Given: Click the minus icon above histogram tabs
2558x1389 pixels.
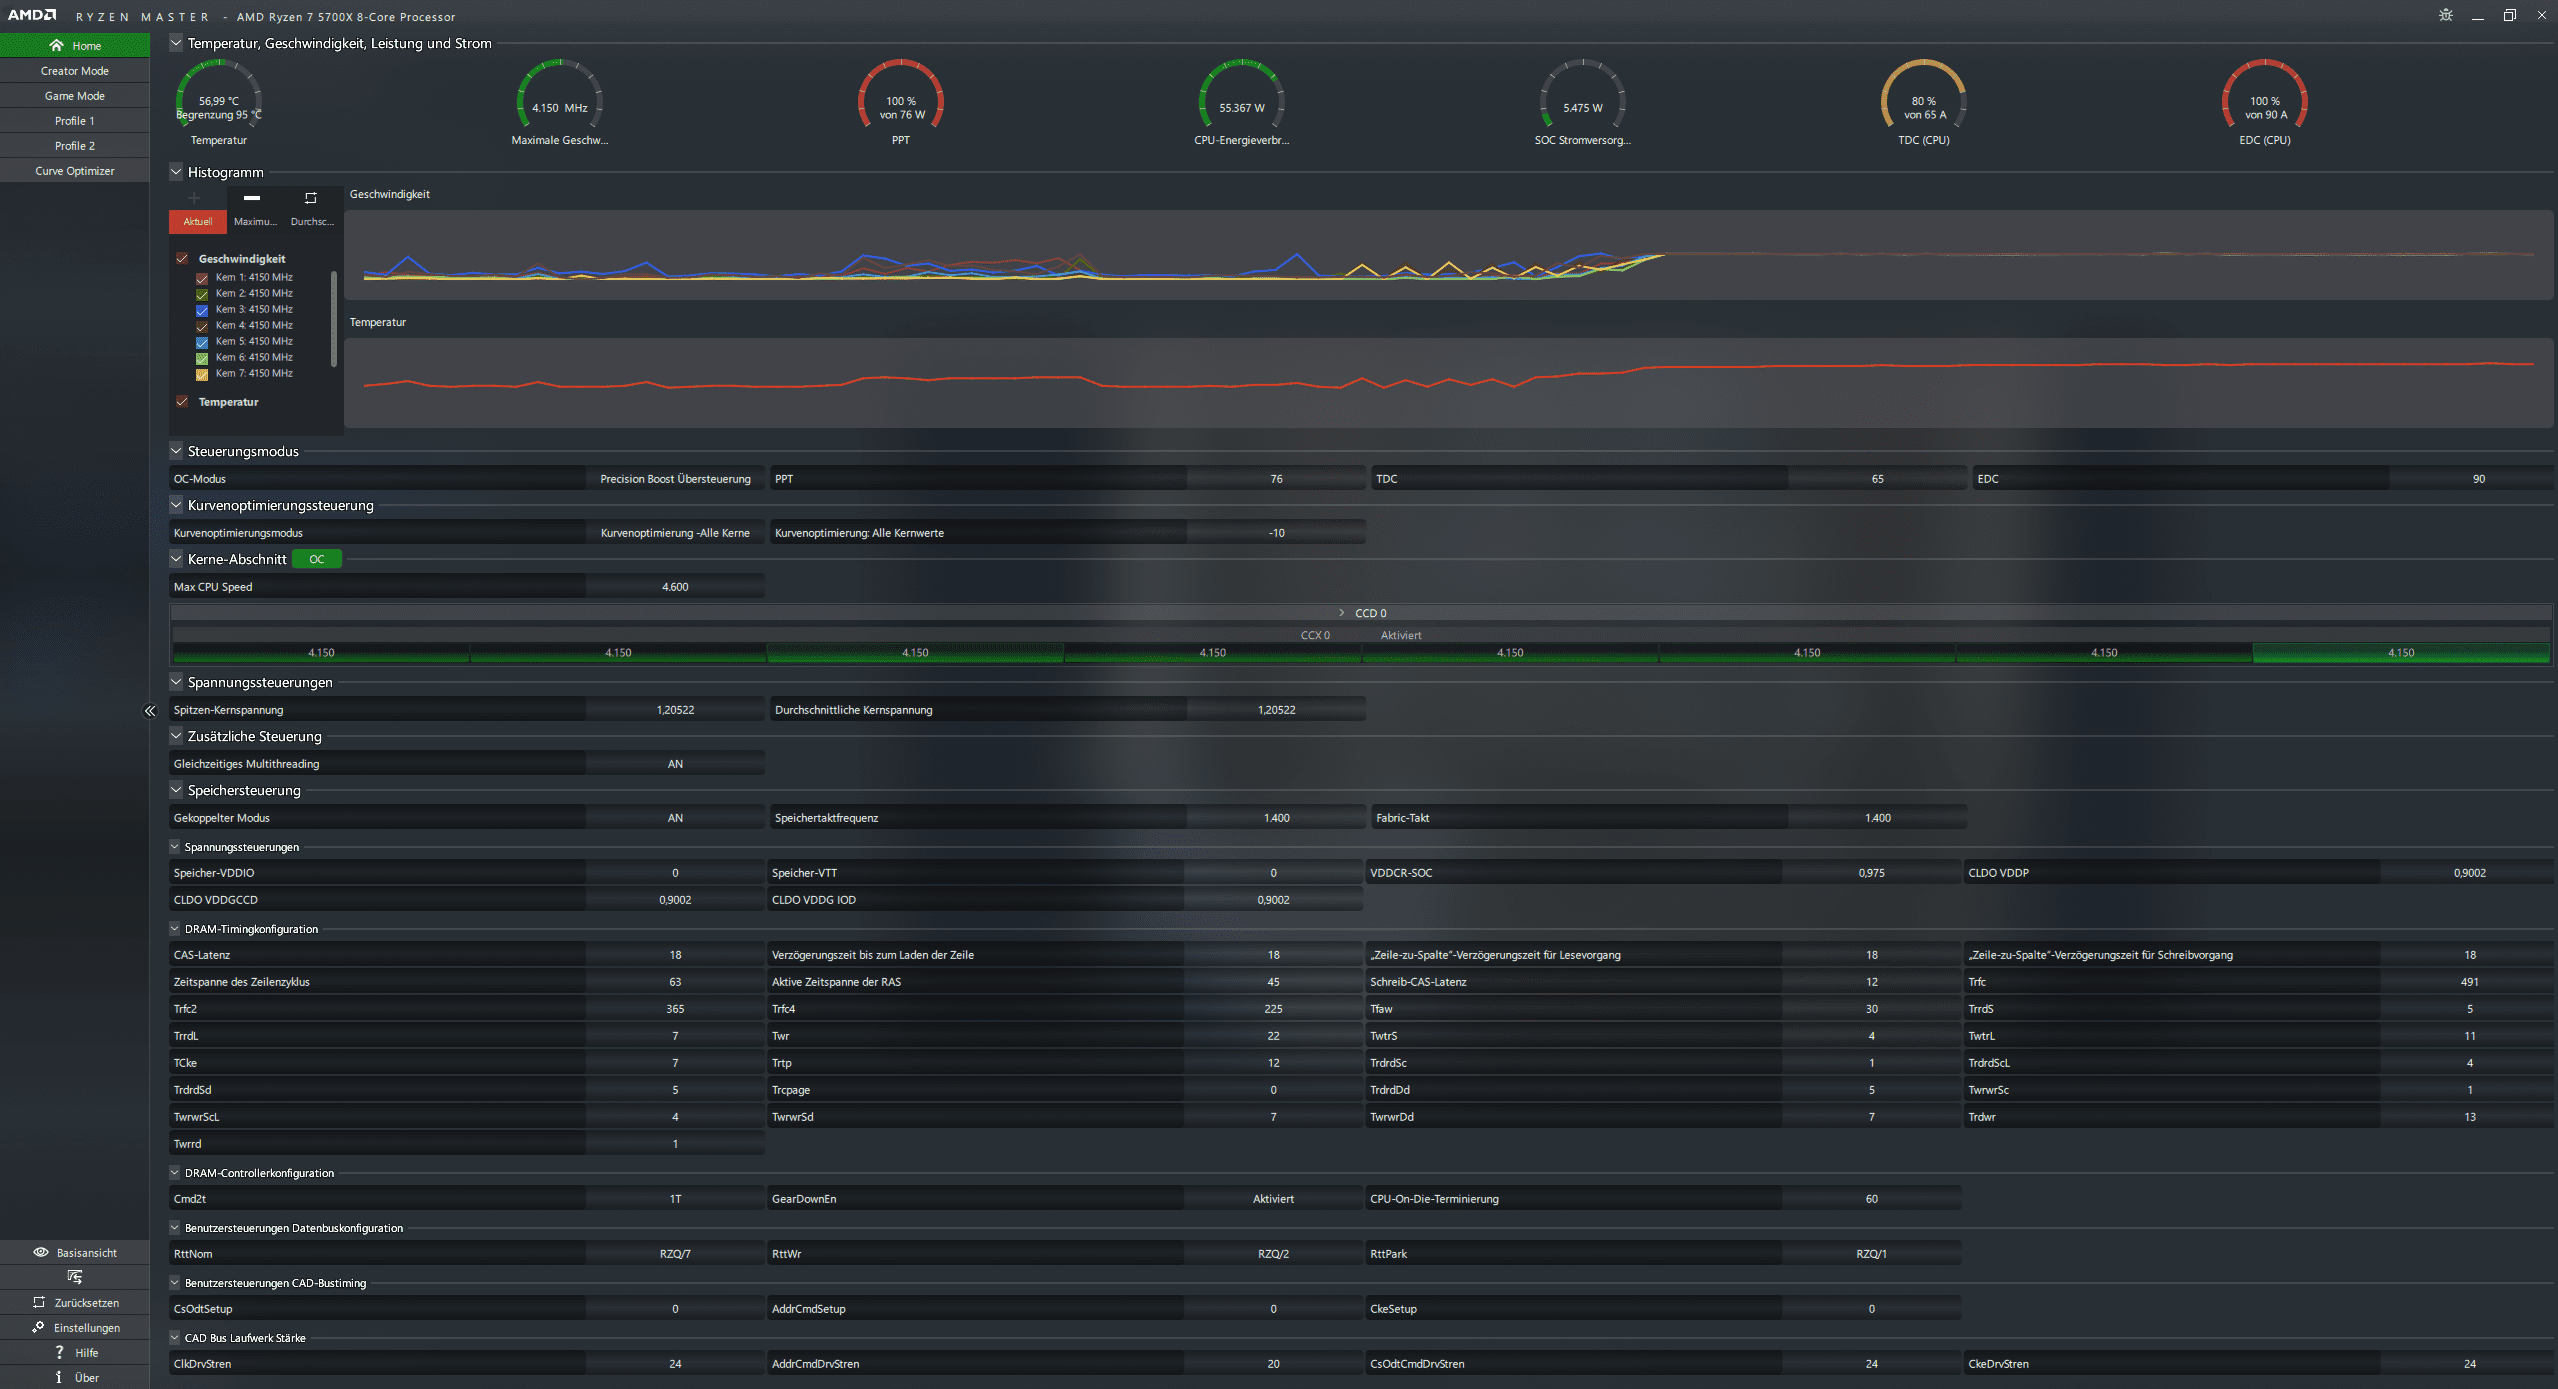Looking at the screenshot, I should pyautogui.click(x=252, y=198).
